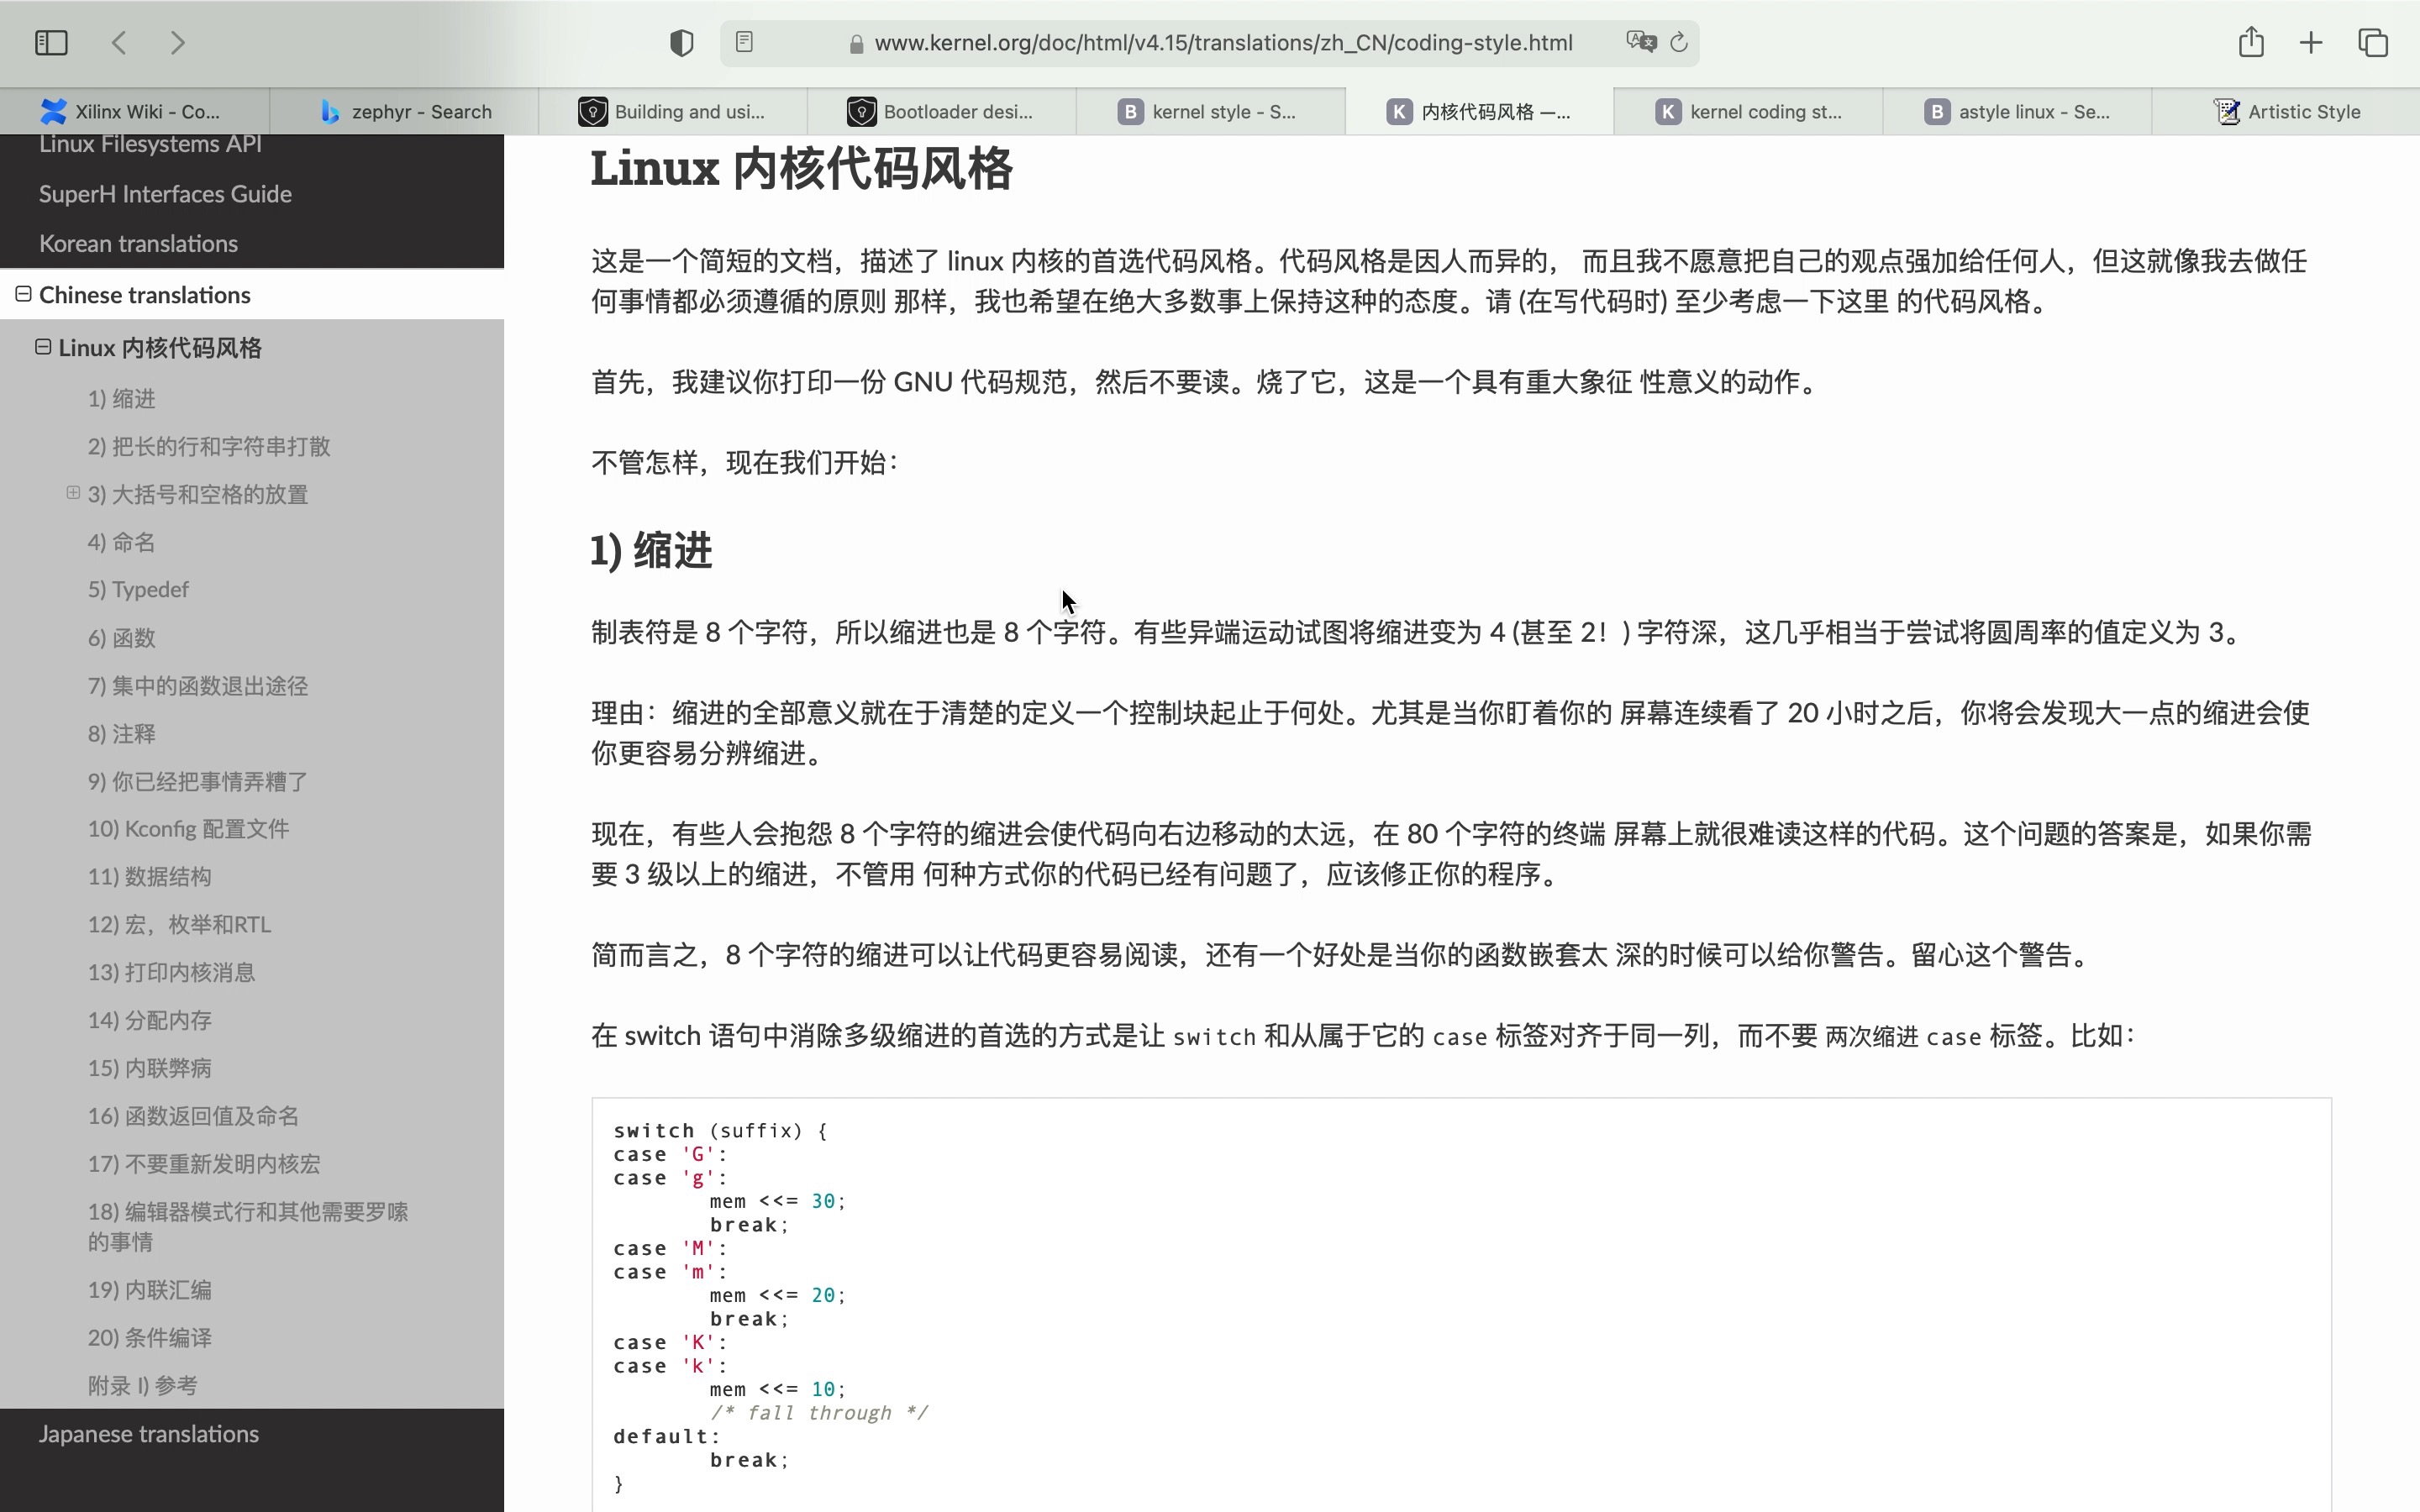2420x1512 pixels.
Task: Expand the 3) 大括号和空格的放置 entry
Action: 73,493
